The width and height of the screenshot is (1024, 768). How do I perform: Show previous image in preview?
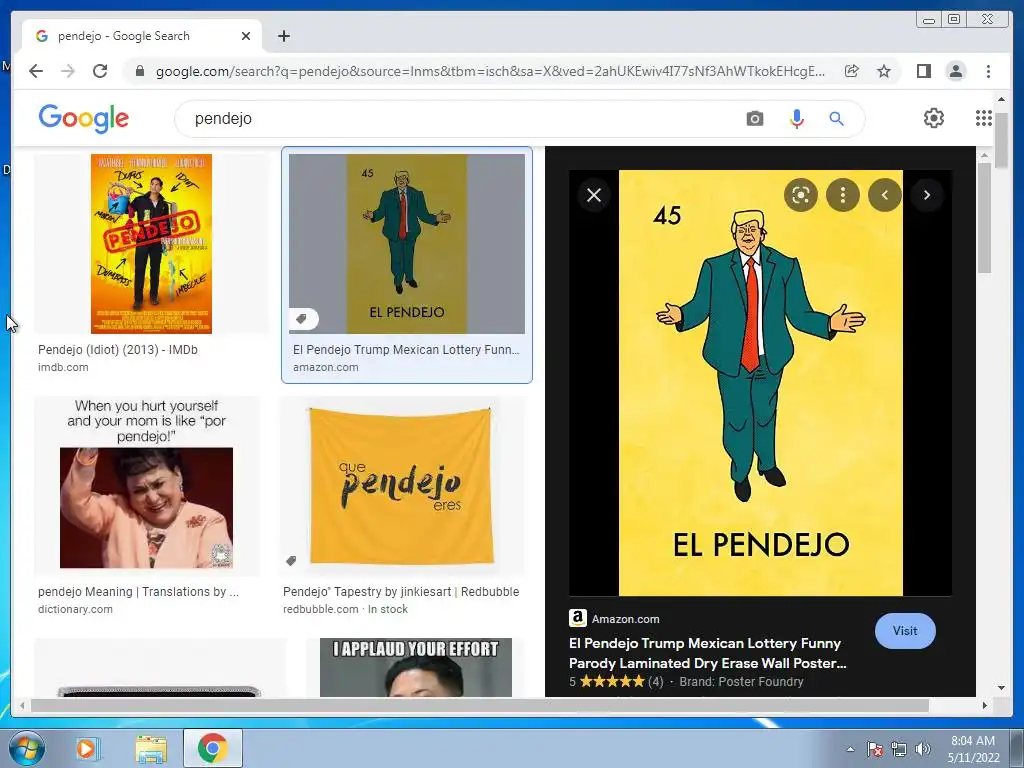click(x=884, y=195)
